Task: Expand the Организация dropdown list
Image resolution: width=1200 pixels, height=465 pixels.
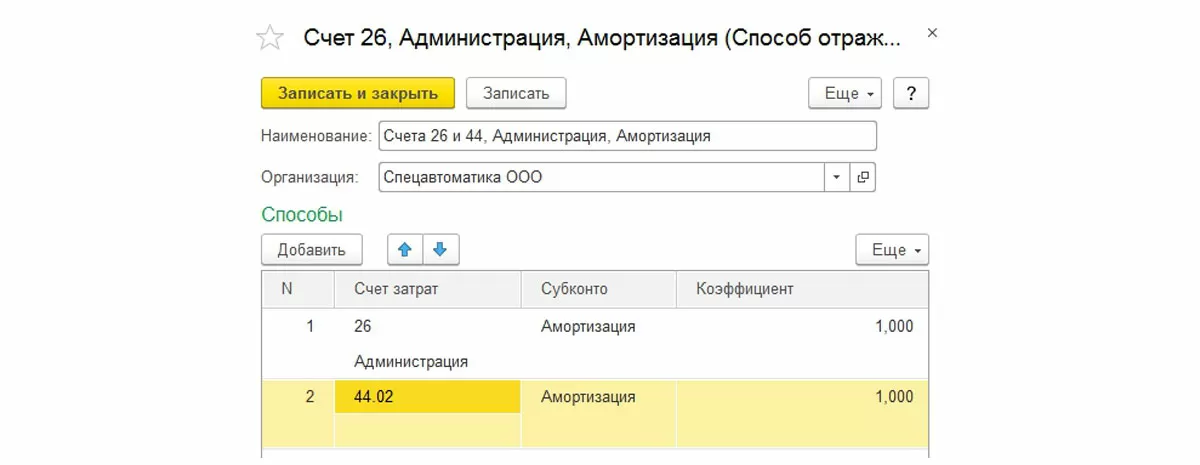Action: (837, 177)
